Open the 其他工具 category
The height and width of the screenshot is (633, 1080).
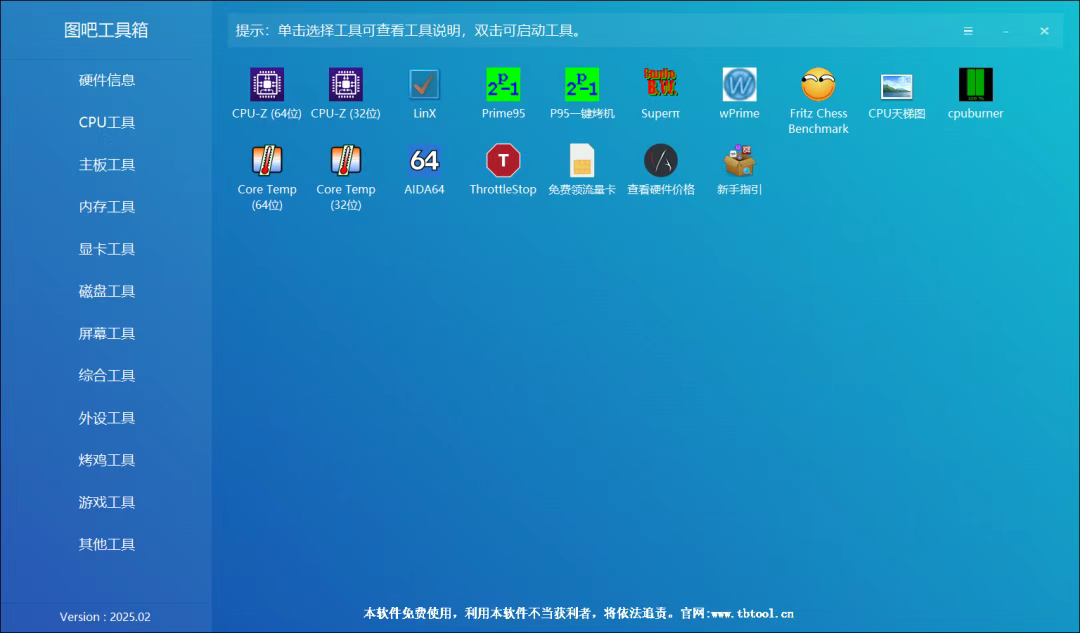tap(107, 544)
